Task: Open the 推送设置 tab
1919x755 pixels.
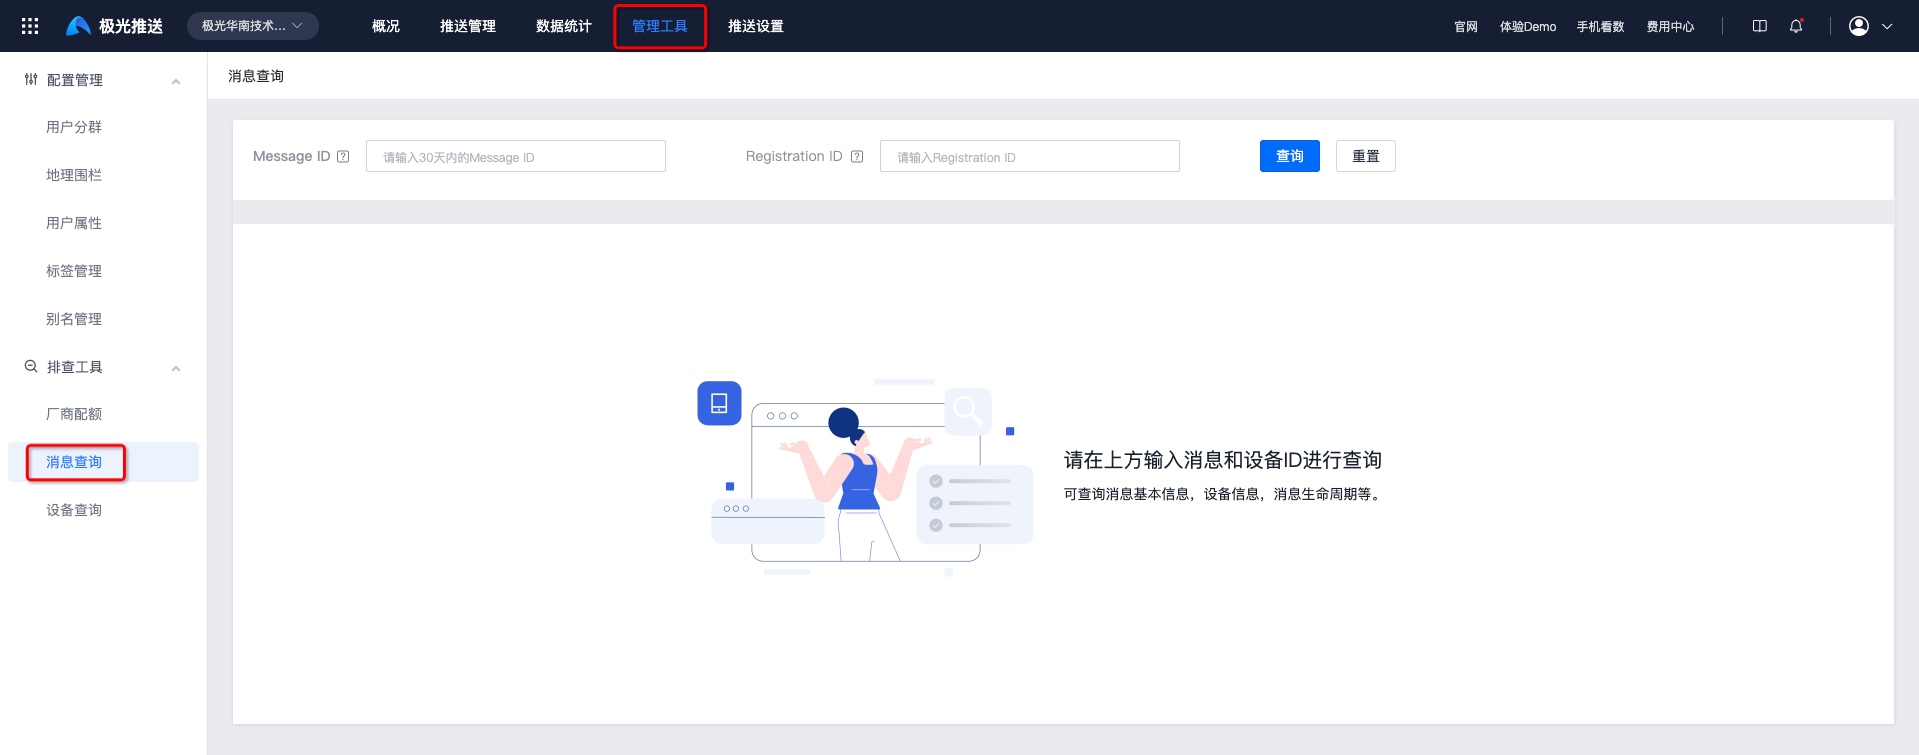Action: tap(756, 26)
